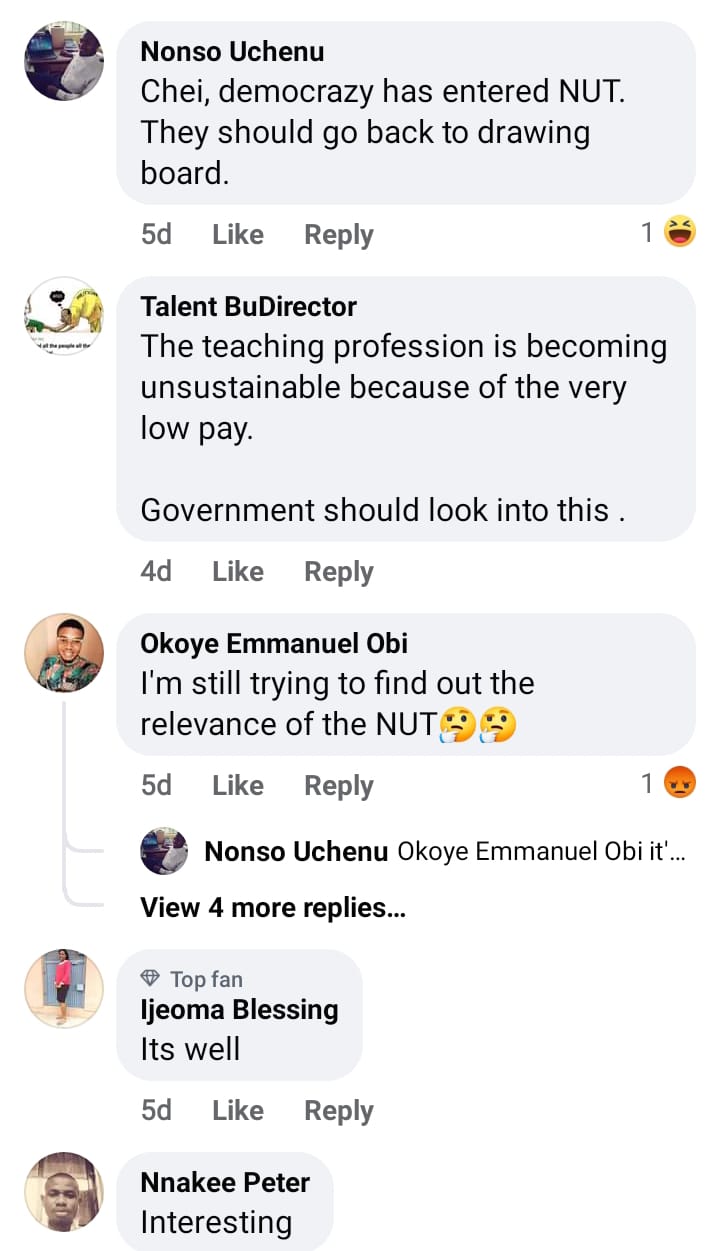Click the Top fan diamond badge icon
The height and width of the screenshot is (1251, 720).
tap(151, 979)
